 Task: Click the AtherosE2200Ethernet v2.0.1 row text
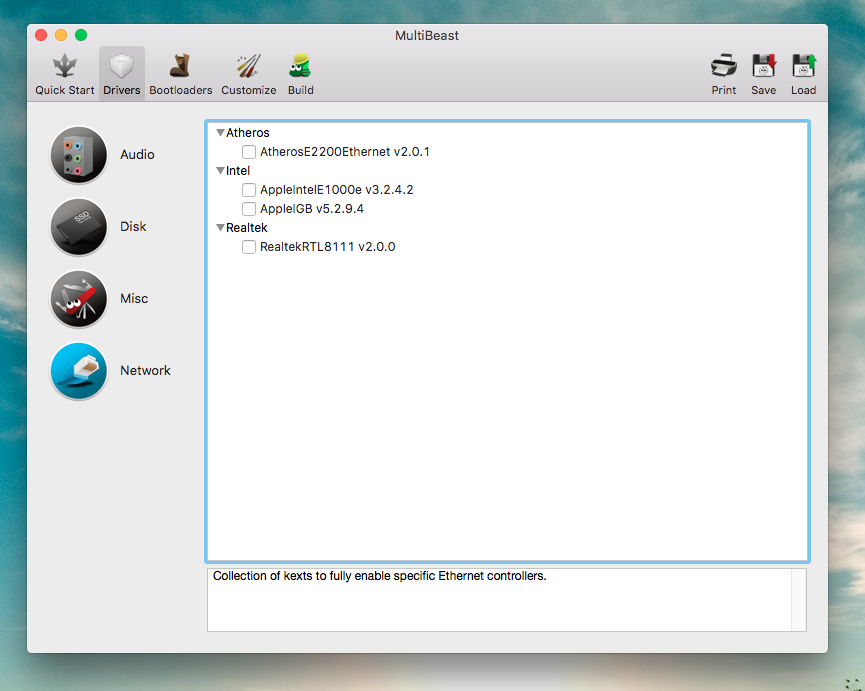[x=345, y=152]
